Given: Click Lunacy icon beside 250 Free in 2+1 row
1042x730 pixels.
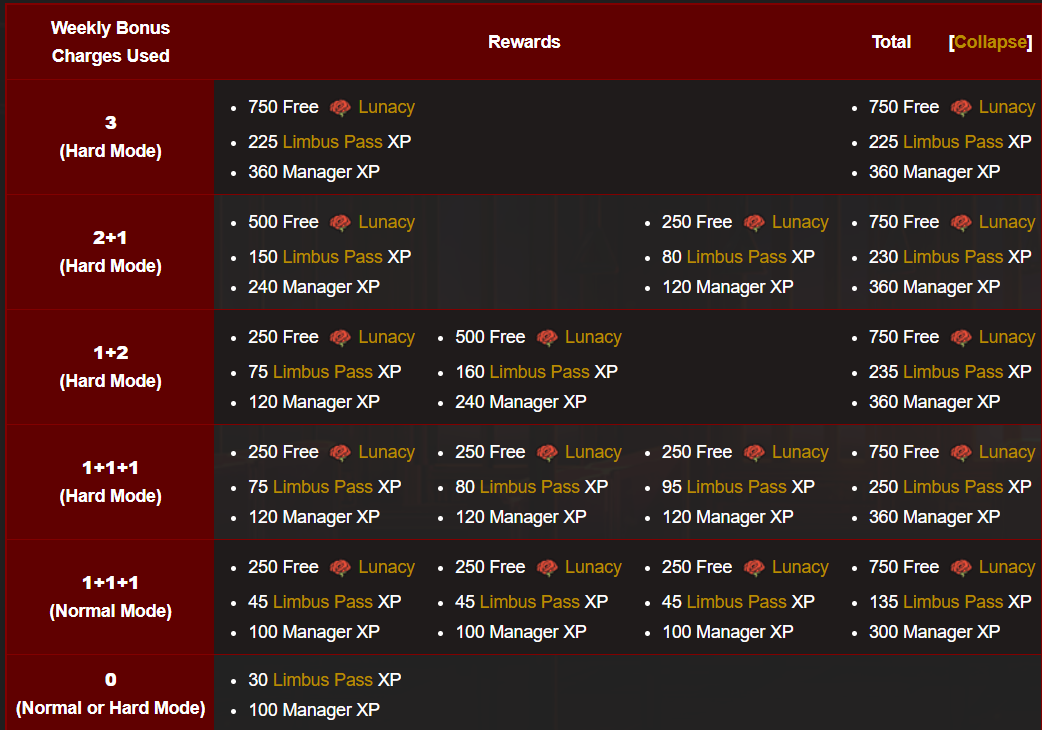Looking at the screenshot, I should (754, 223).
